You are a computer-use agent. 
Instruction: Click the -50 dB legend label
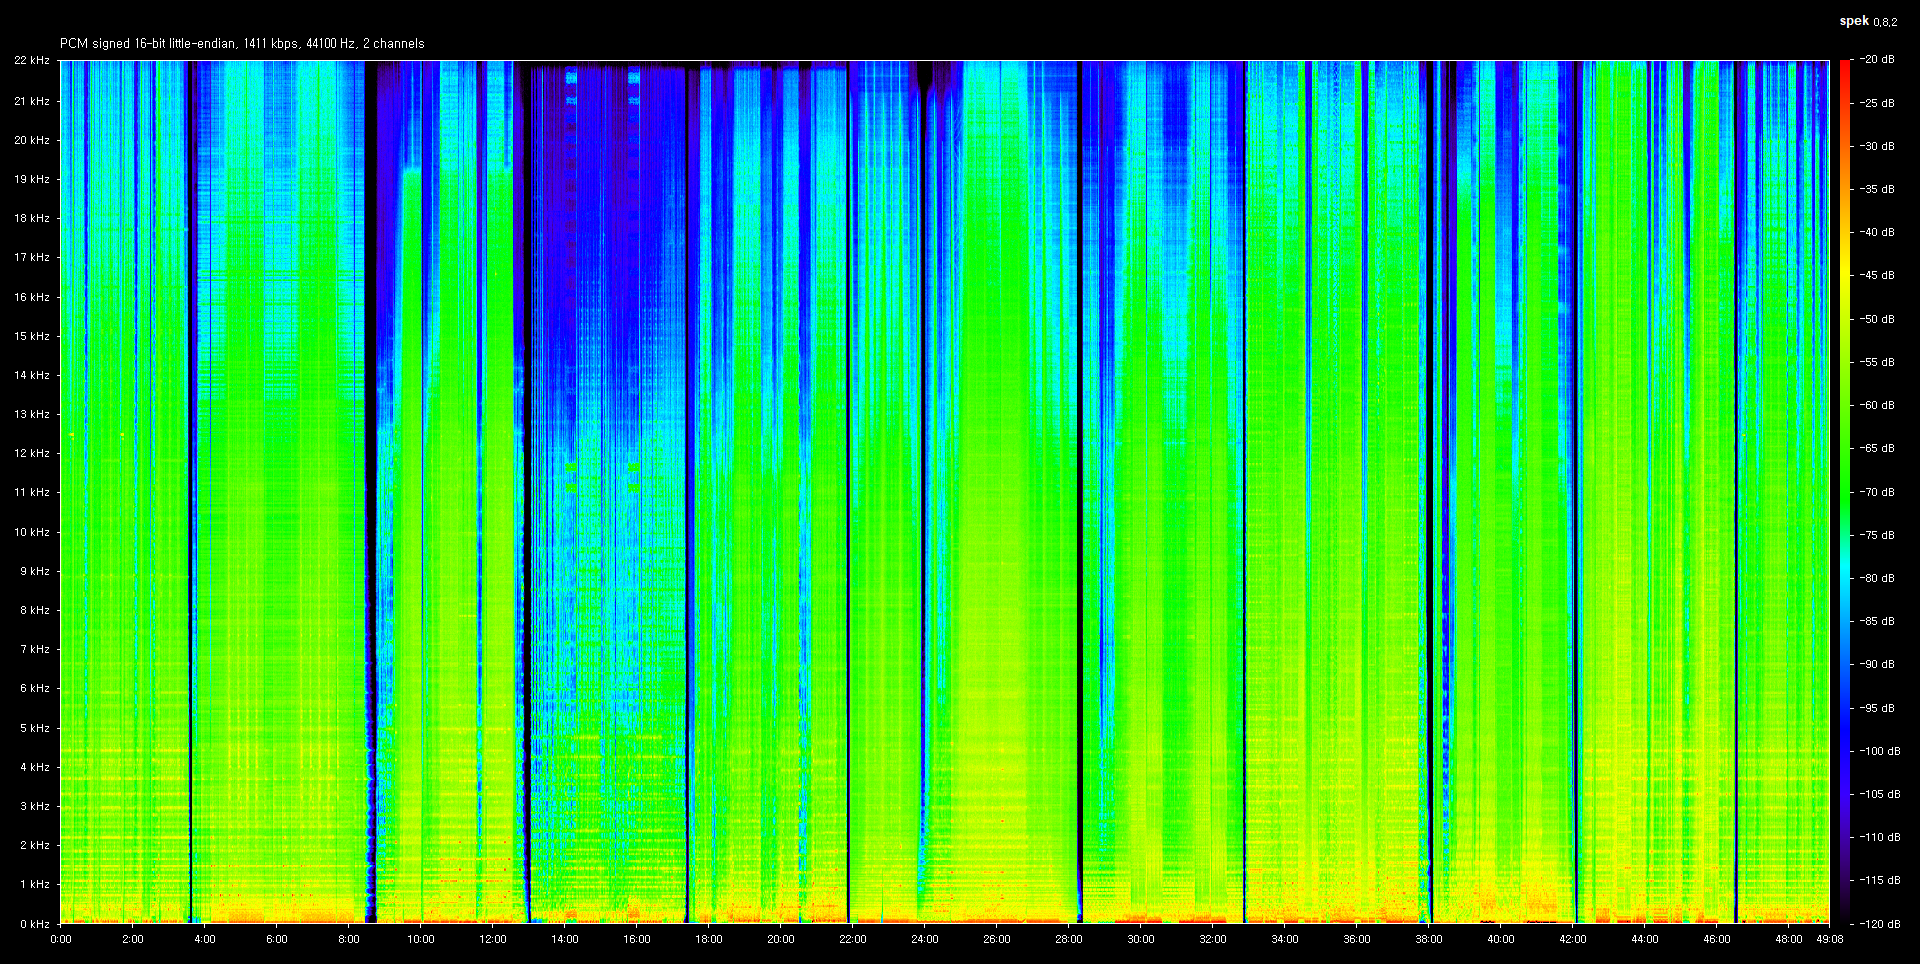click(x=1877, y=319)
